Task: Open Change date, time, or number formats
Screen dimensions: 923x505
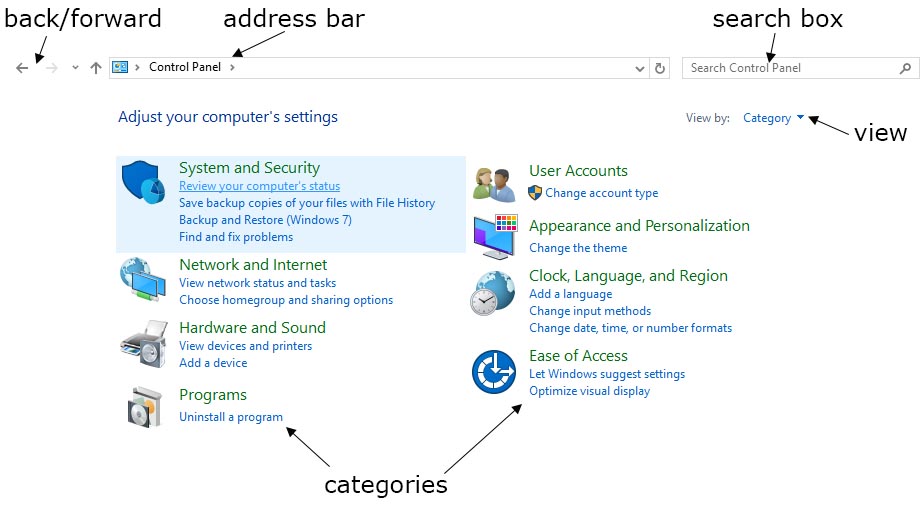Action: coord(630,328)
